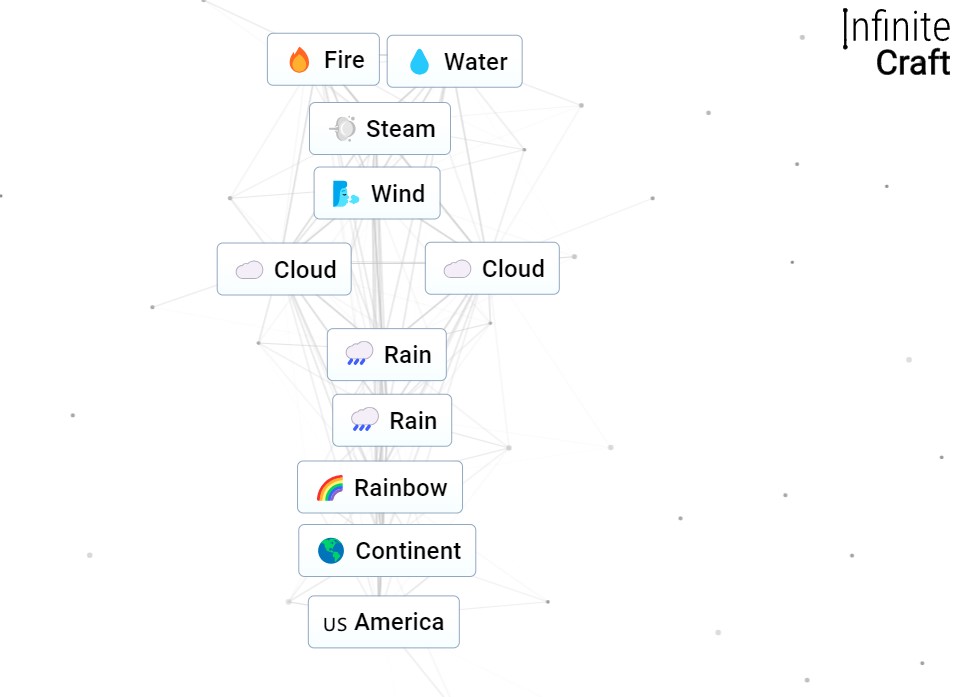Click the left Cloud text label

click(305, 270)
